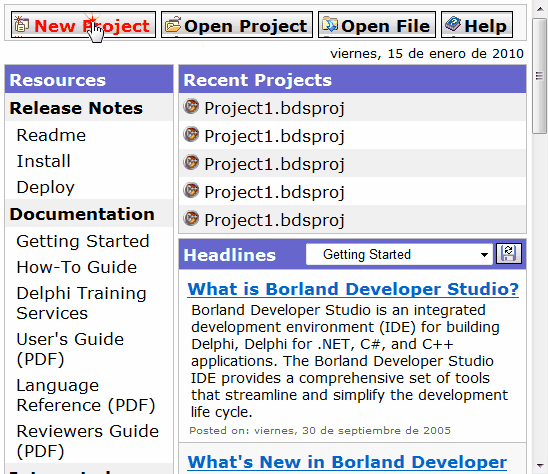Open the Getting Started headlines dropdown
Image resolution: width=548 pixels, height=474 pixels.
(399, 254)
